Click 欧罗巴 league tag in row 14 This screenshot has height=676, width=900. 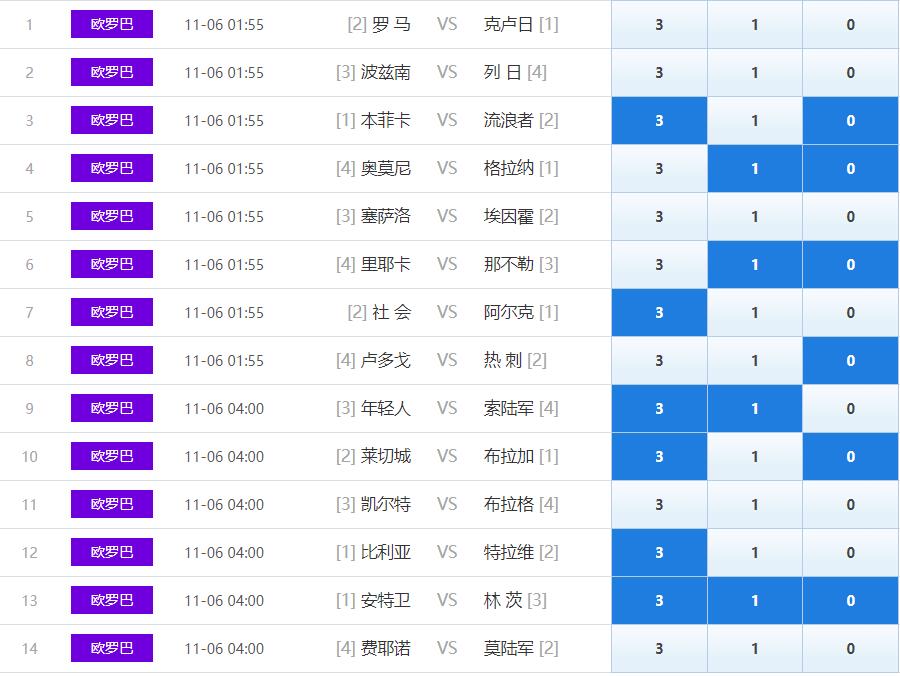(112, 648)
